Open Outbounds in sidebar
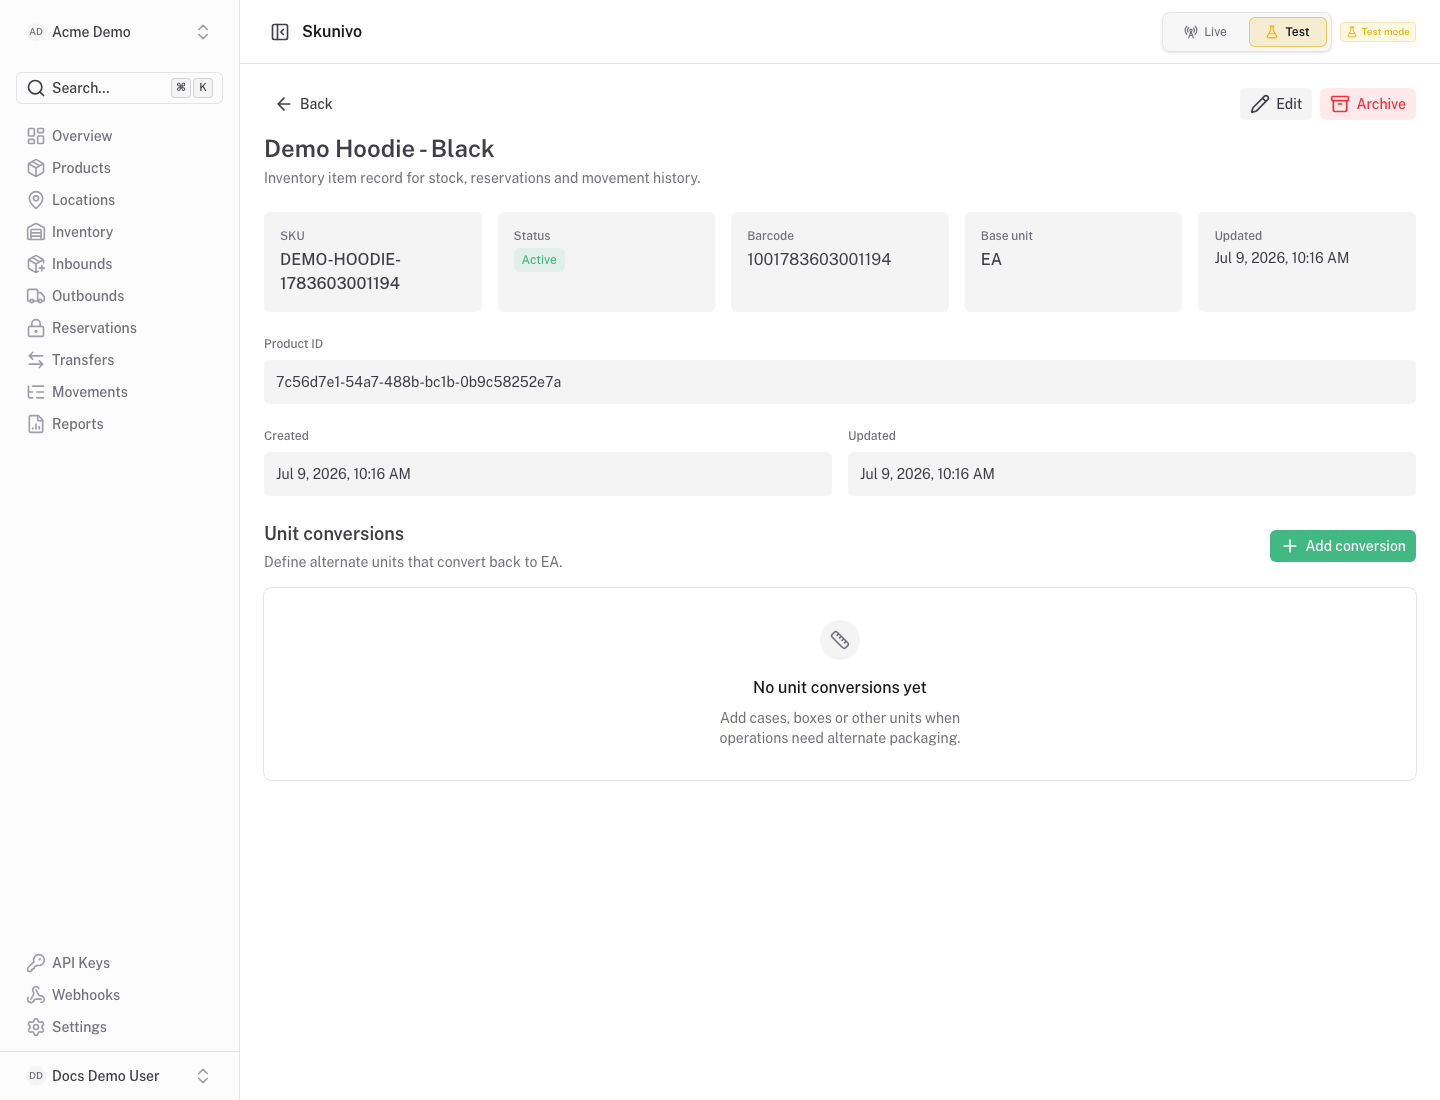This screenshot has width=1440, height=1100. (120, 296)
